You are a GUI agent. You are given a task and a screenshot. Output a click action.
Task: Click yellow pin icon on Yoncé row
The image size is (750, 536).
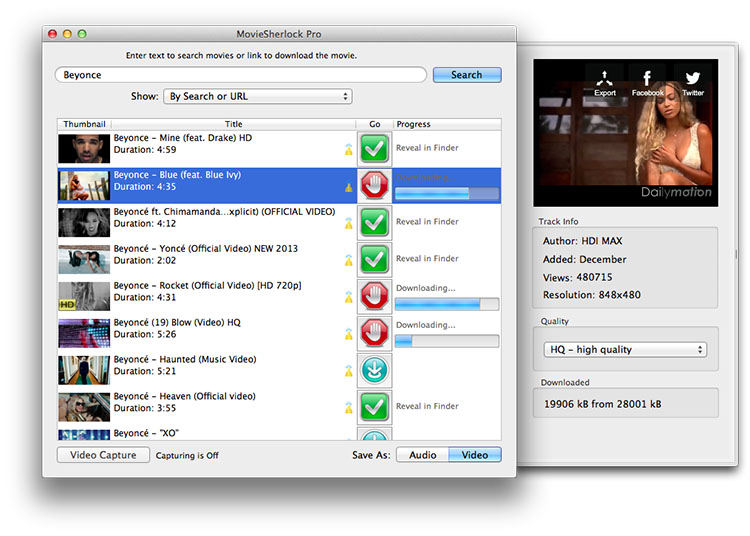click(349, 260)
